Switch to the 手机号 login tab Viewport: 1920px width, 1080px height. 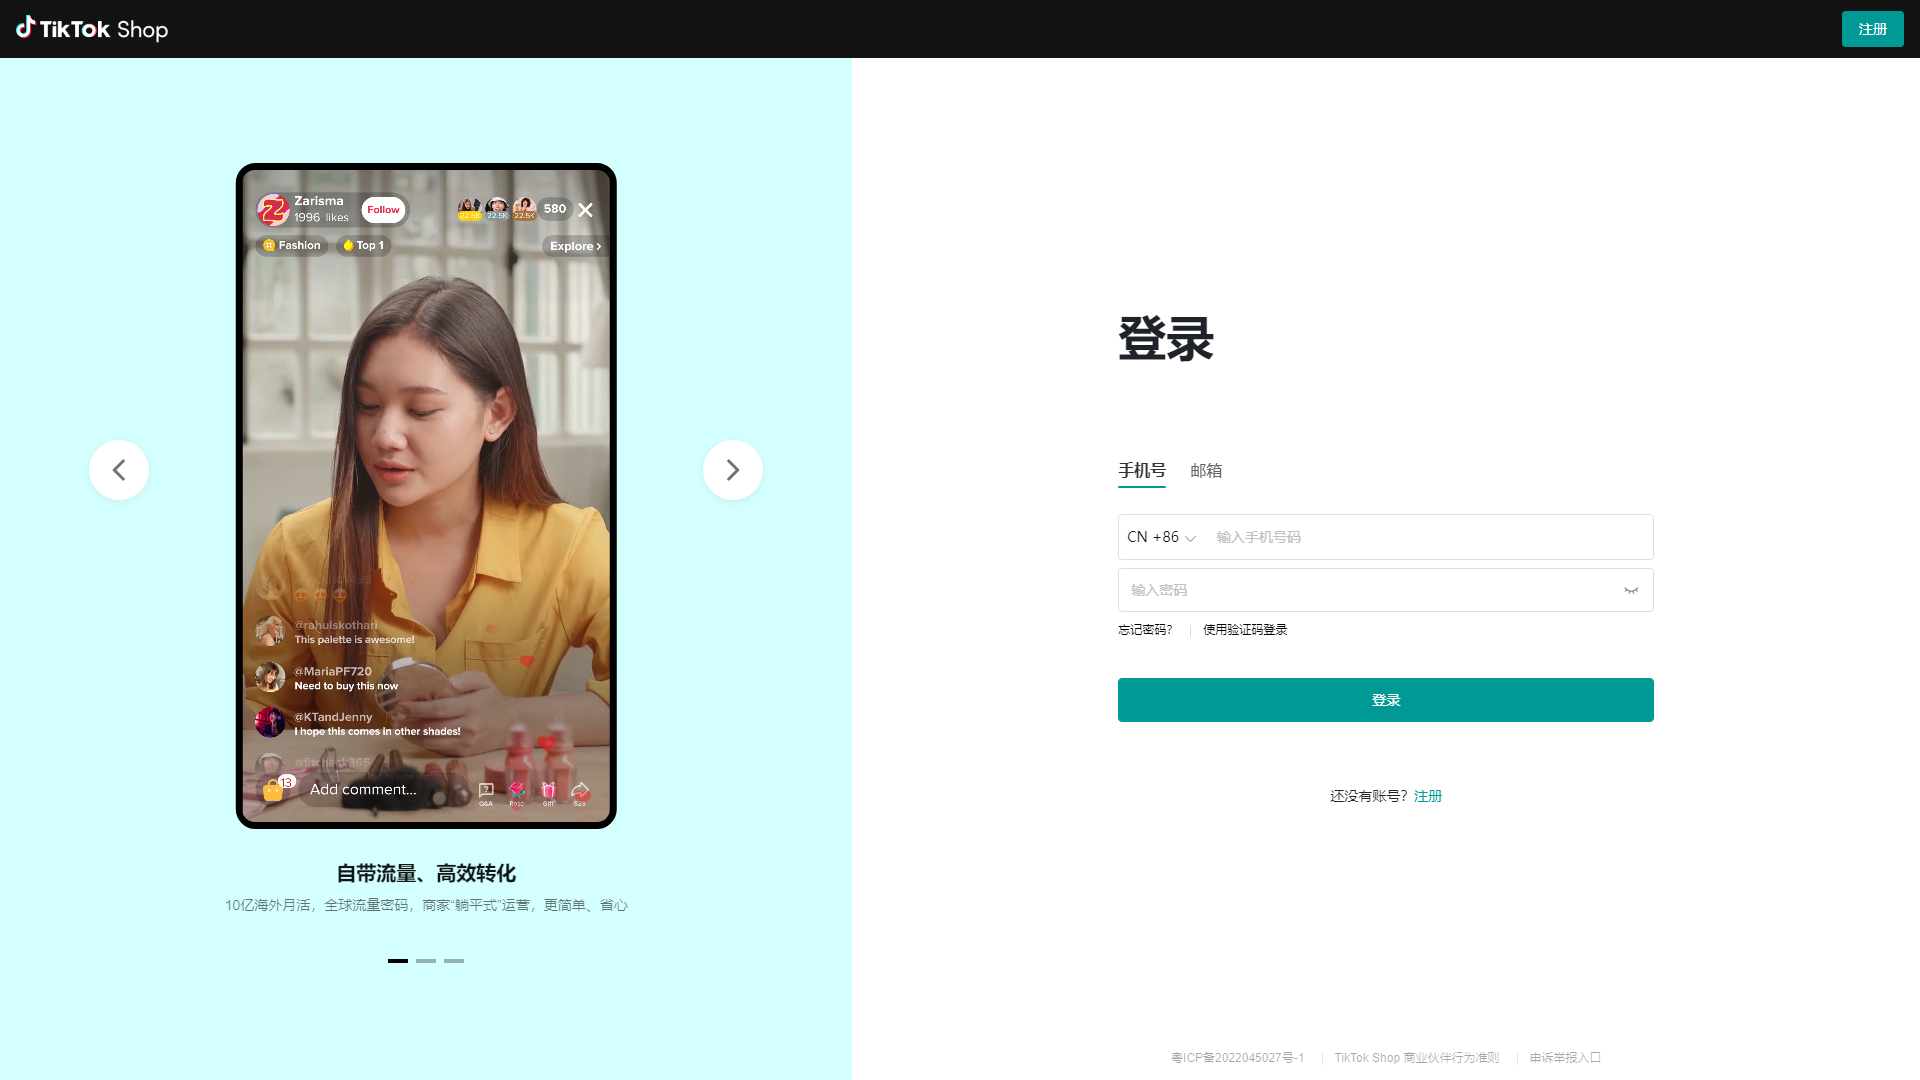pyautogui.click(x=1142, y=471)
